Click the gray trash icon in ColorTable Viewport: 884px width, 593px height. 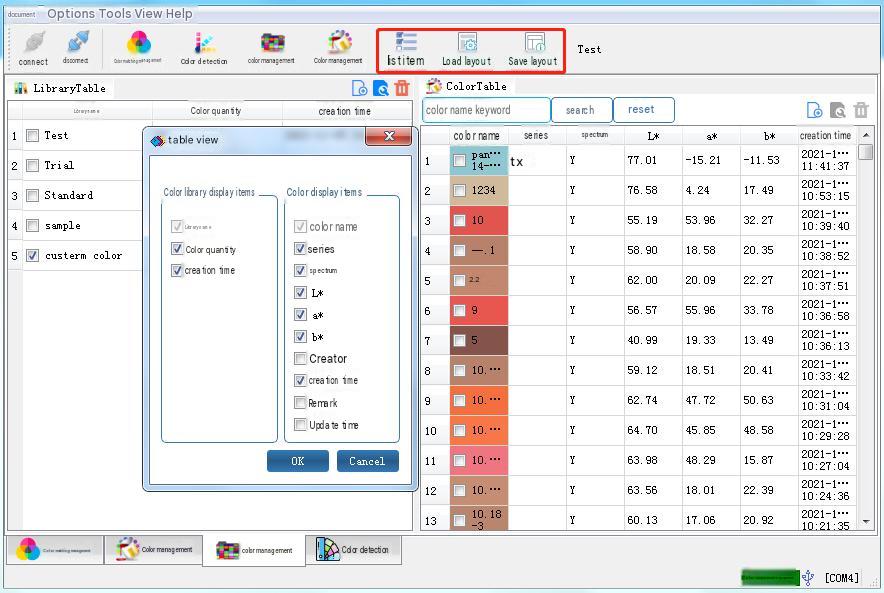[861, 110]
